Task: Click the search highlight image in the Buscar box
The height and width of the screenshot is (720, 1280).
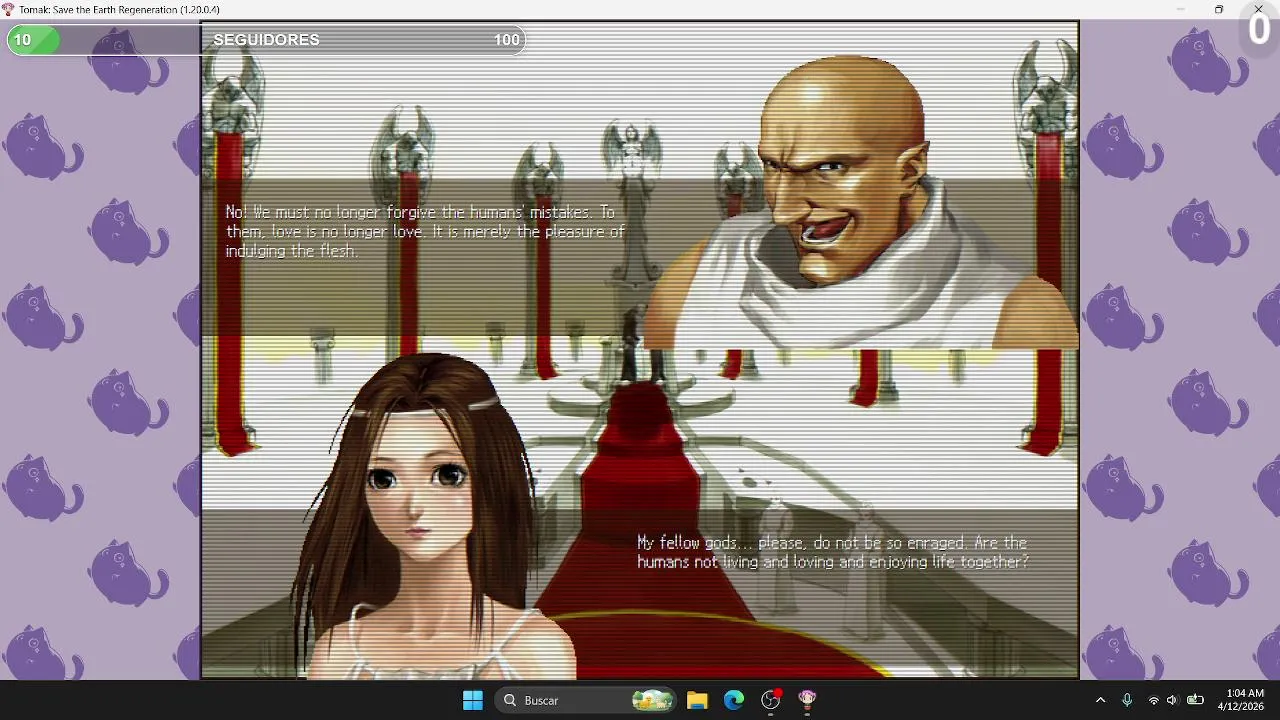Action: [x=652, y=700]
